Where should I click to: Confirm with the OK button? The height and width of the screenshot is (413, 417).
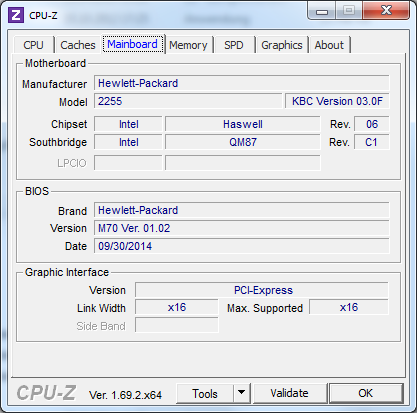(366, 393)
